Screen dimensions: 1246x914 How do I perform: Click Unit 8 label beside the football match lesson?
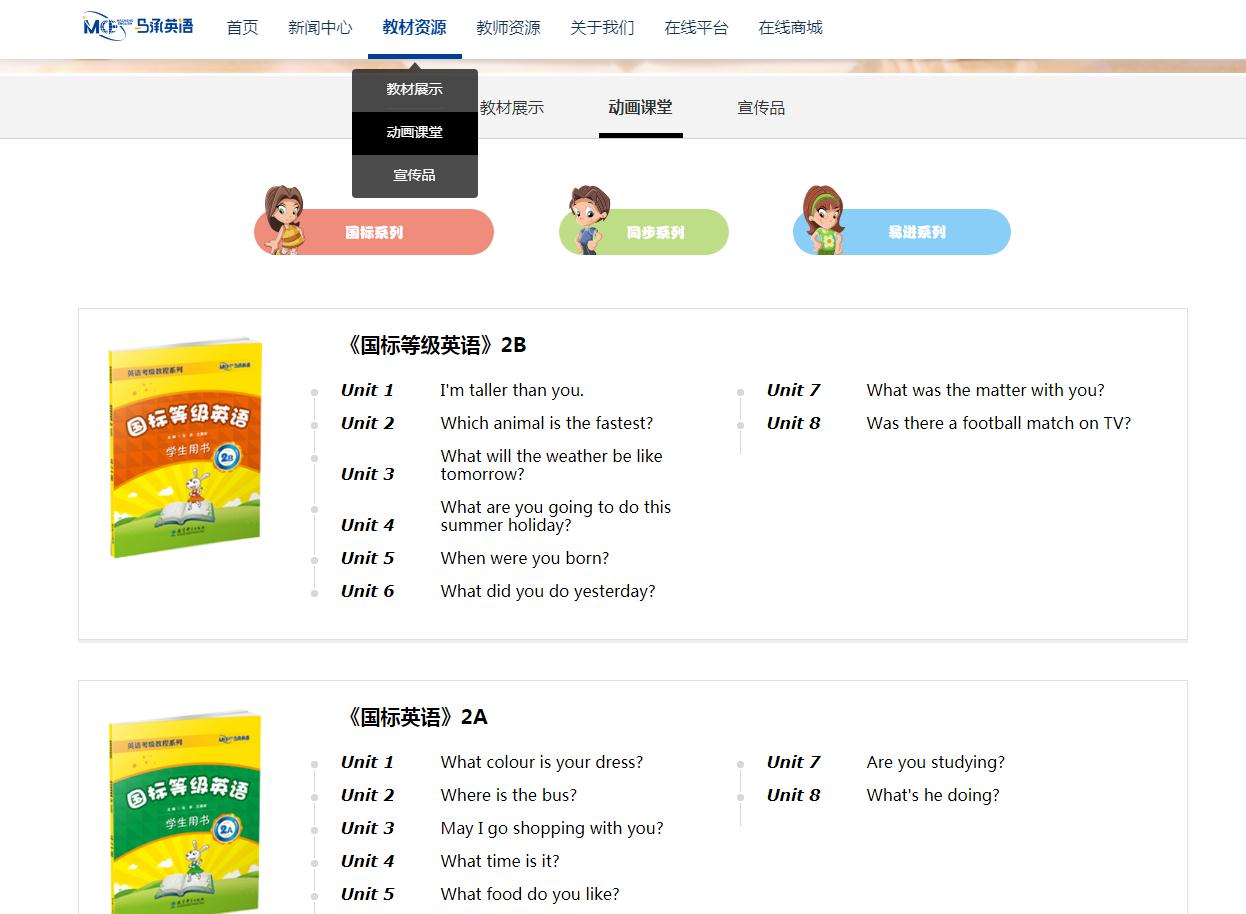(x=794, y=424)
